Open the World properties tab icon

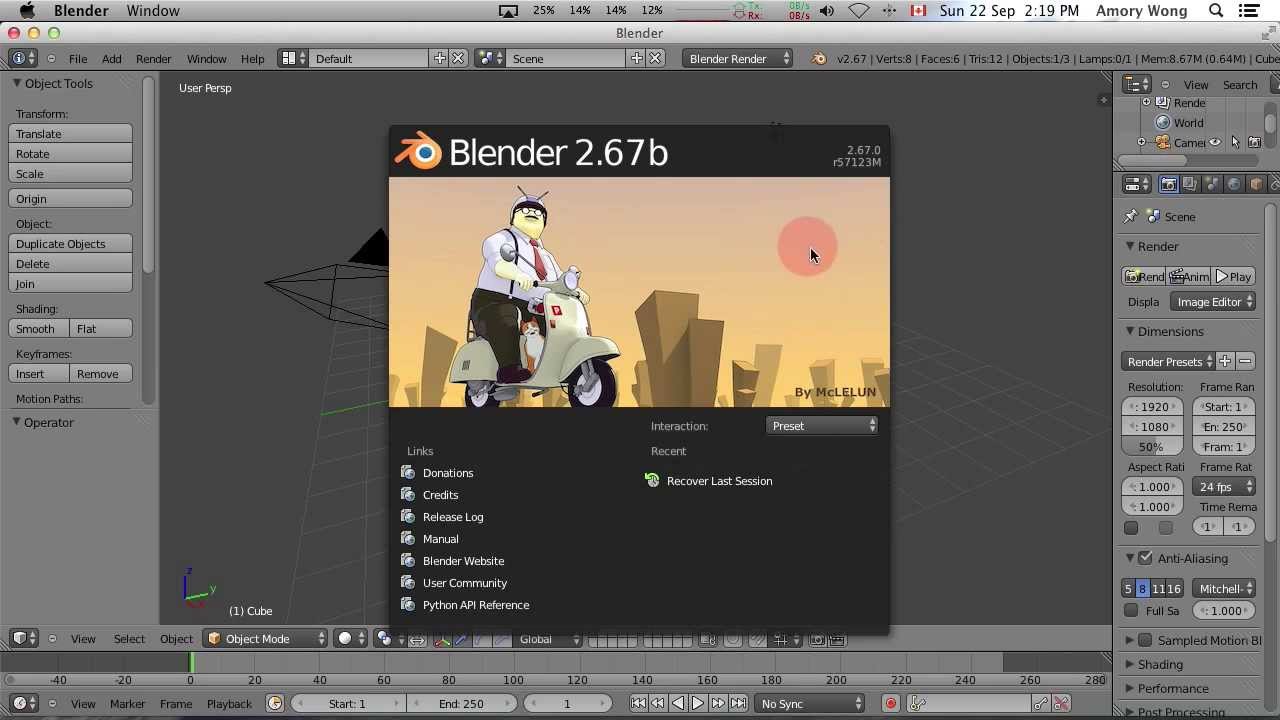coord(1234,184)
